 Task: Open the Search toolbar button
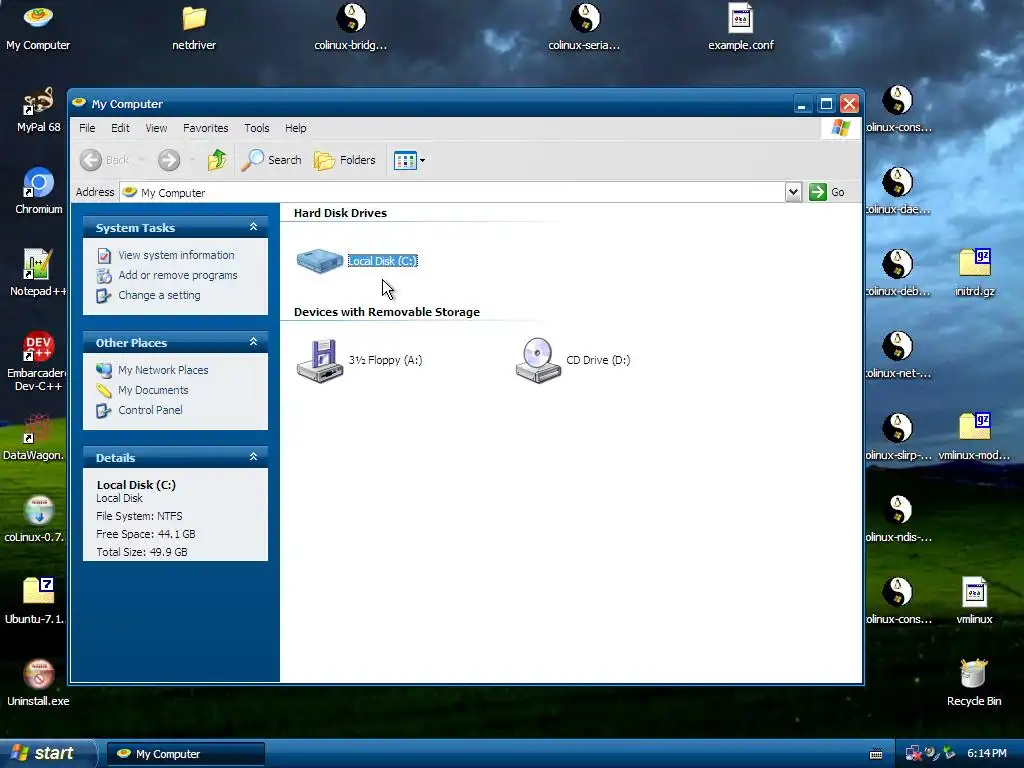coord(272,160)
